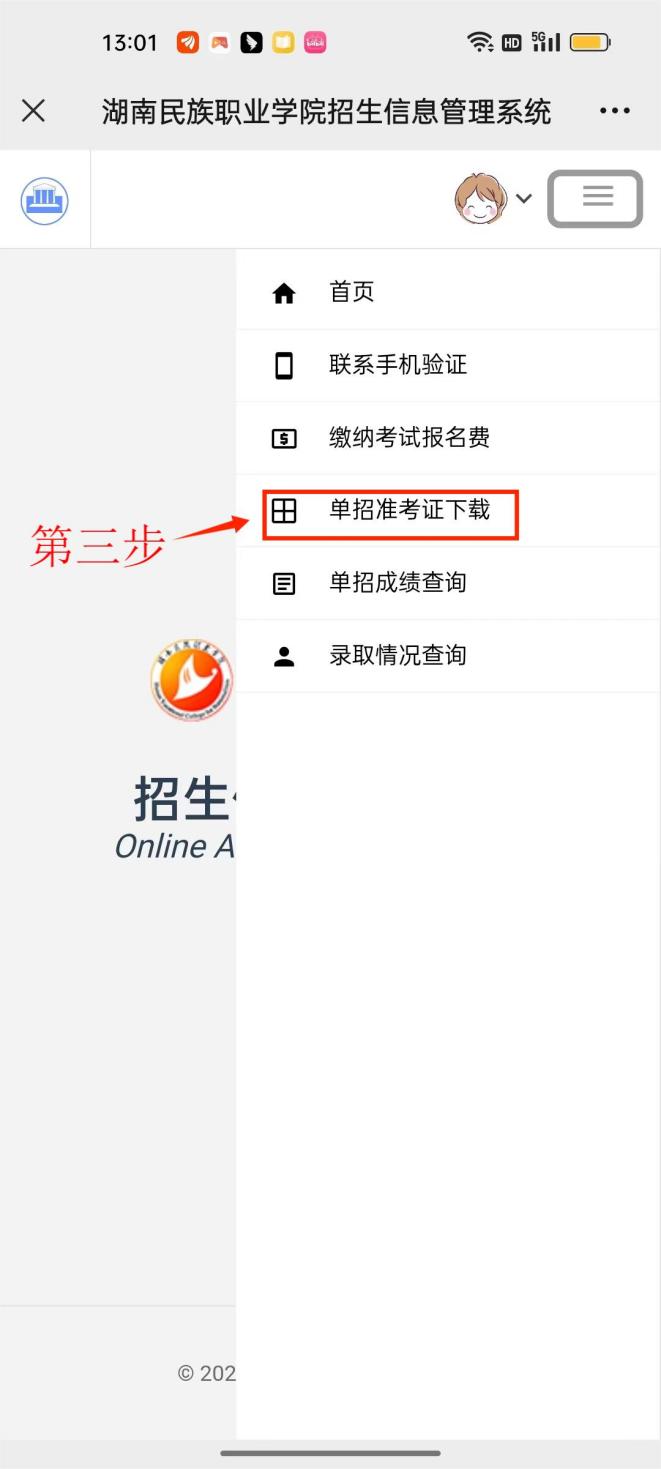Screen dimensions: 661x1469
Task: Toggle the hamburger menu button
Action: [x=595, y=198]
